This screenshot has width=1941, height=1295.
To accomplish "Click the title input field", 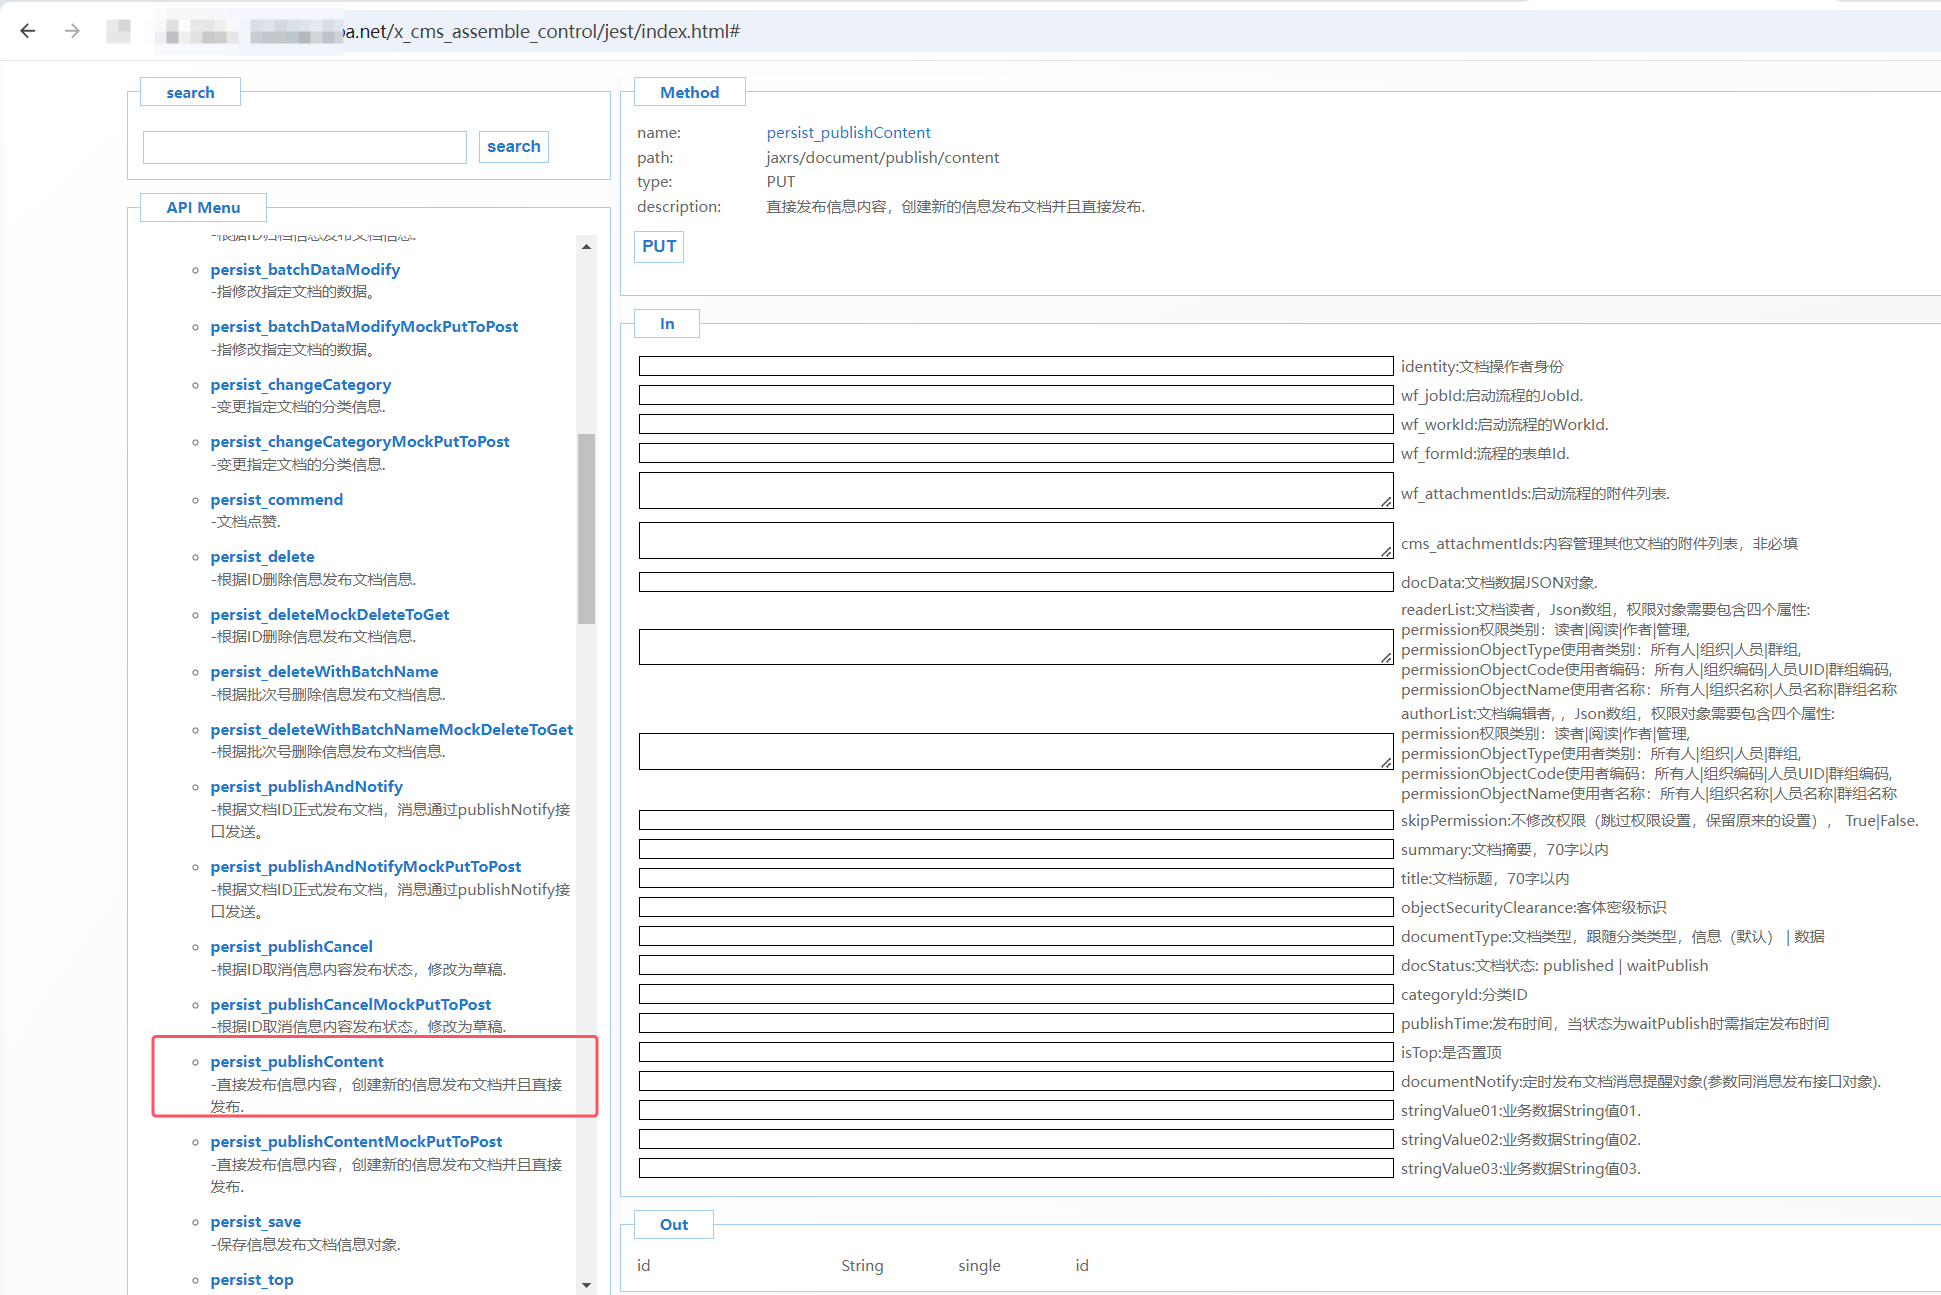I will coord(1015,879).
